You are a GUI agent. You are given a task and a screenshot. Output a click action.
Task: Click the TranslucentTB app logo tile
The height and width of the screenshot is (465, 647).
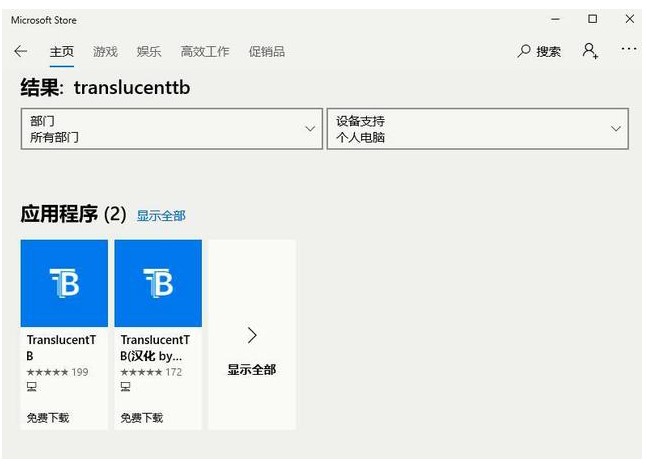(x=64, y=283)
